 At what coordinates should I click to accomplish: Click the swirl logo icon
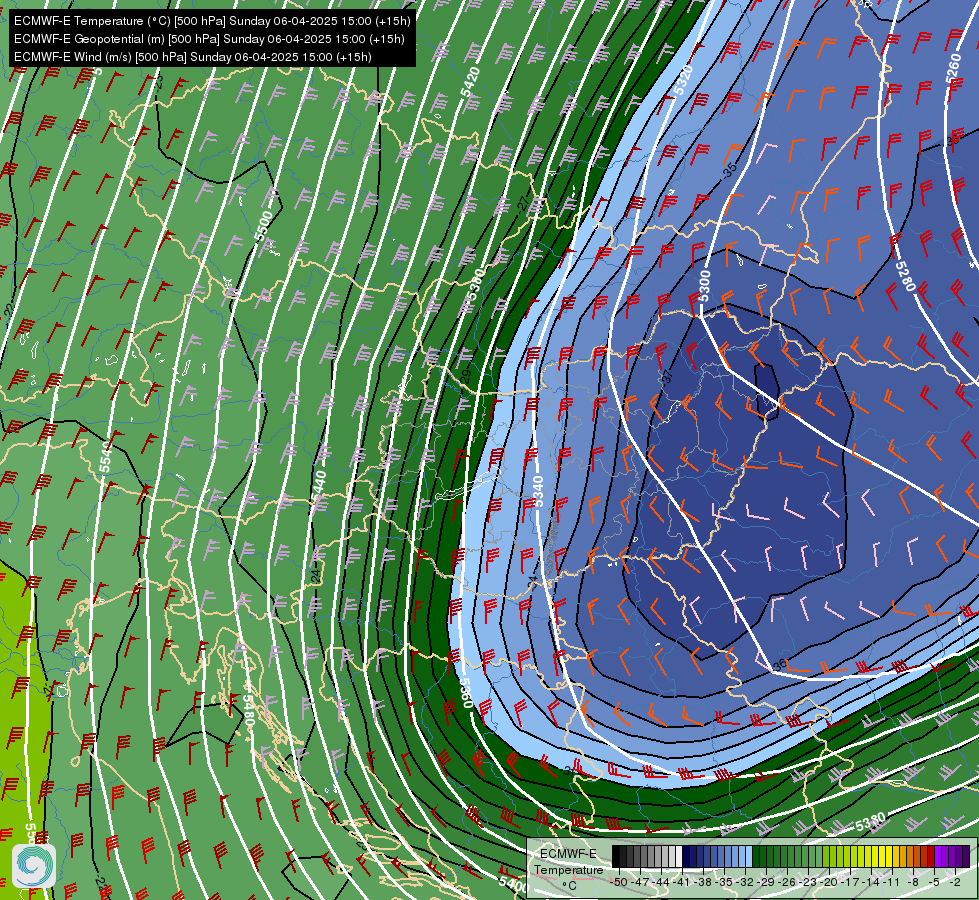click(34, 866)
